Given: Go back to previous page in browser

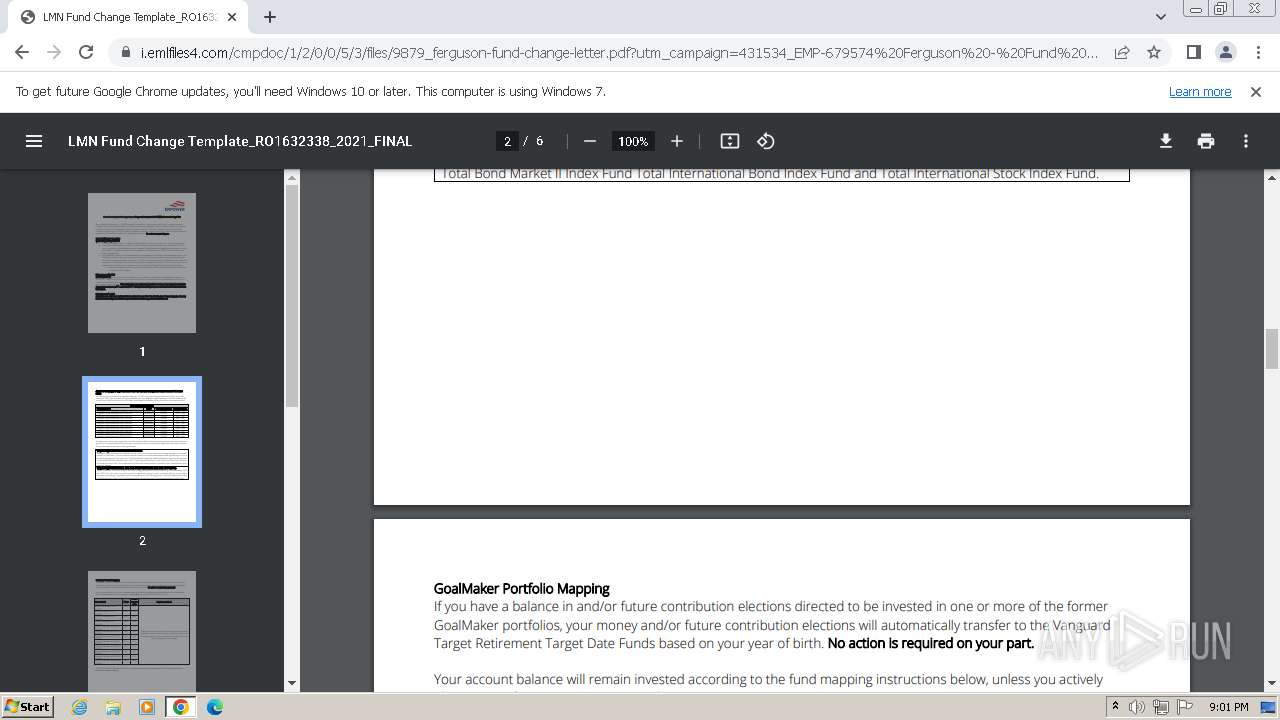Looking at the screenshot, I should [x=22, y=52].
